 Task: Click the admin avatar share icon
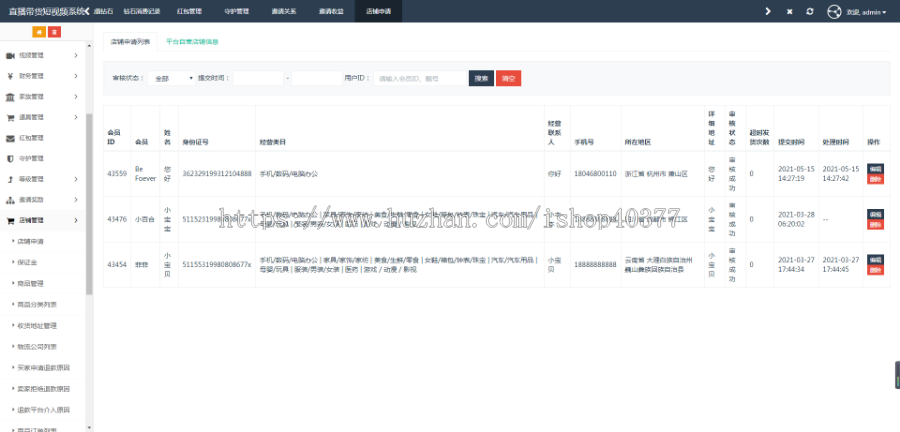click(x=834, y=11)
